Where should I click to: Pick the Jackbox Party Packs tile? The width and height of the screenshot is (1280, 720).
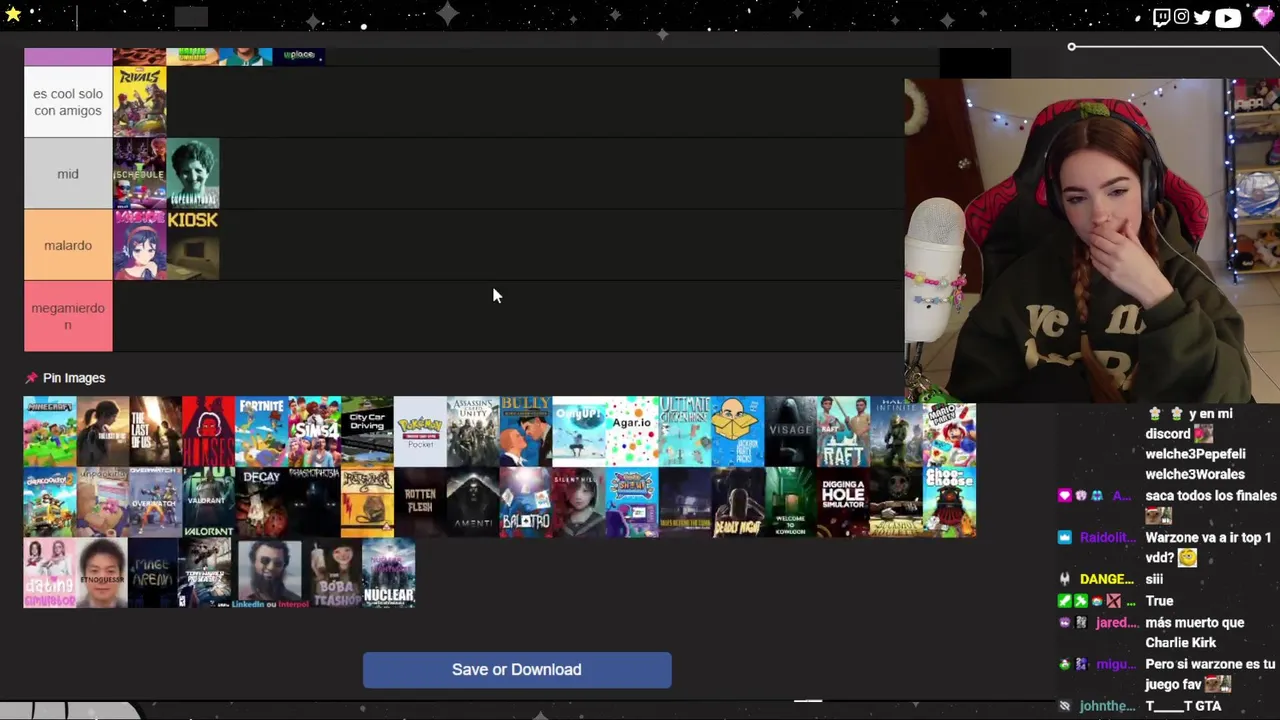click(738, 432)
